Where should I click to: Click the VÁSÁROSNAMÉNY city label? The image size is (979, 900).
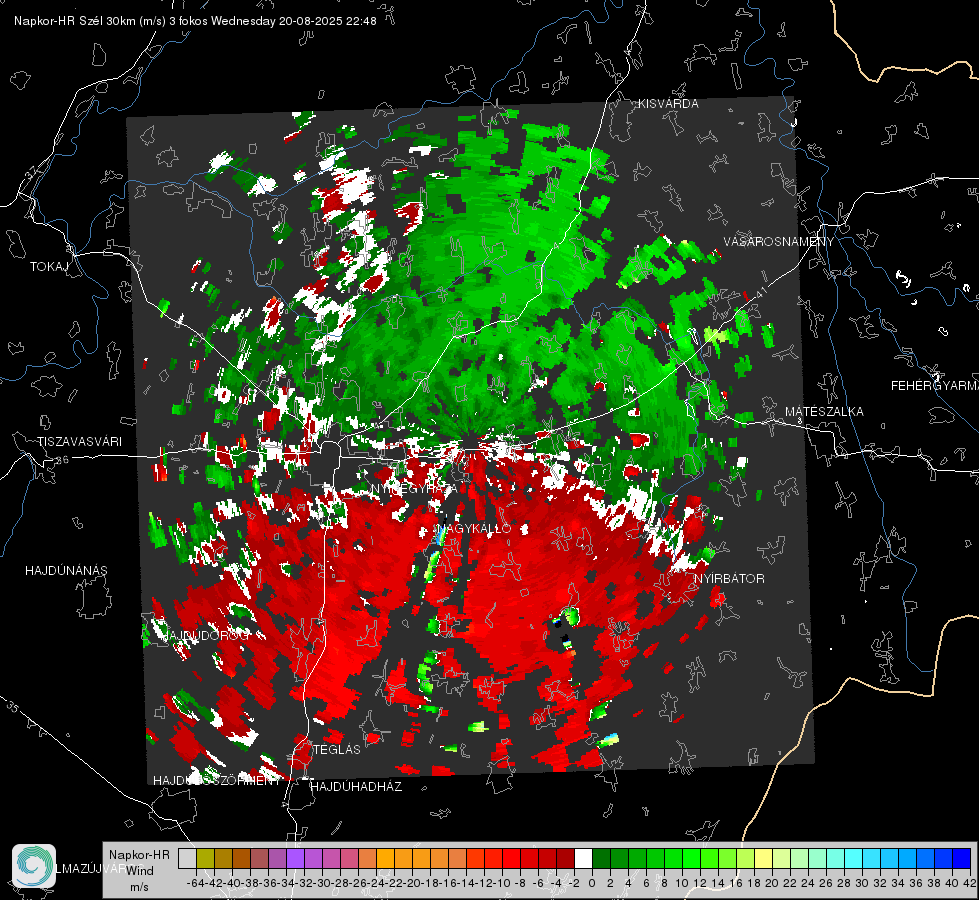pyautogui.click(x=779, y=242)
